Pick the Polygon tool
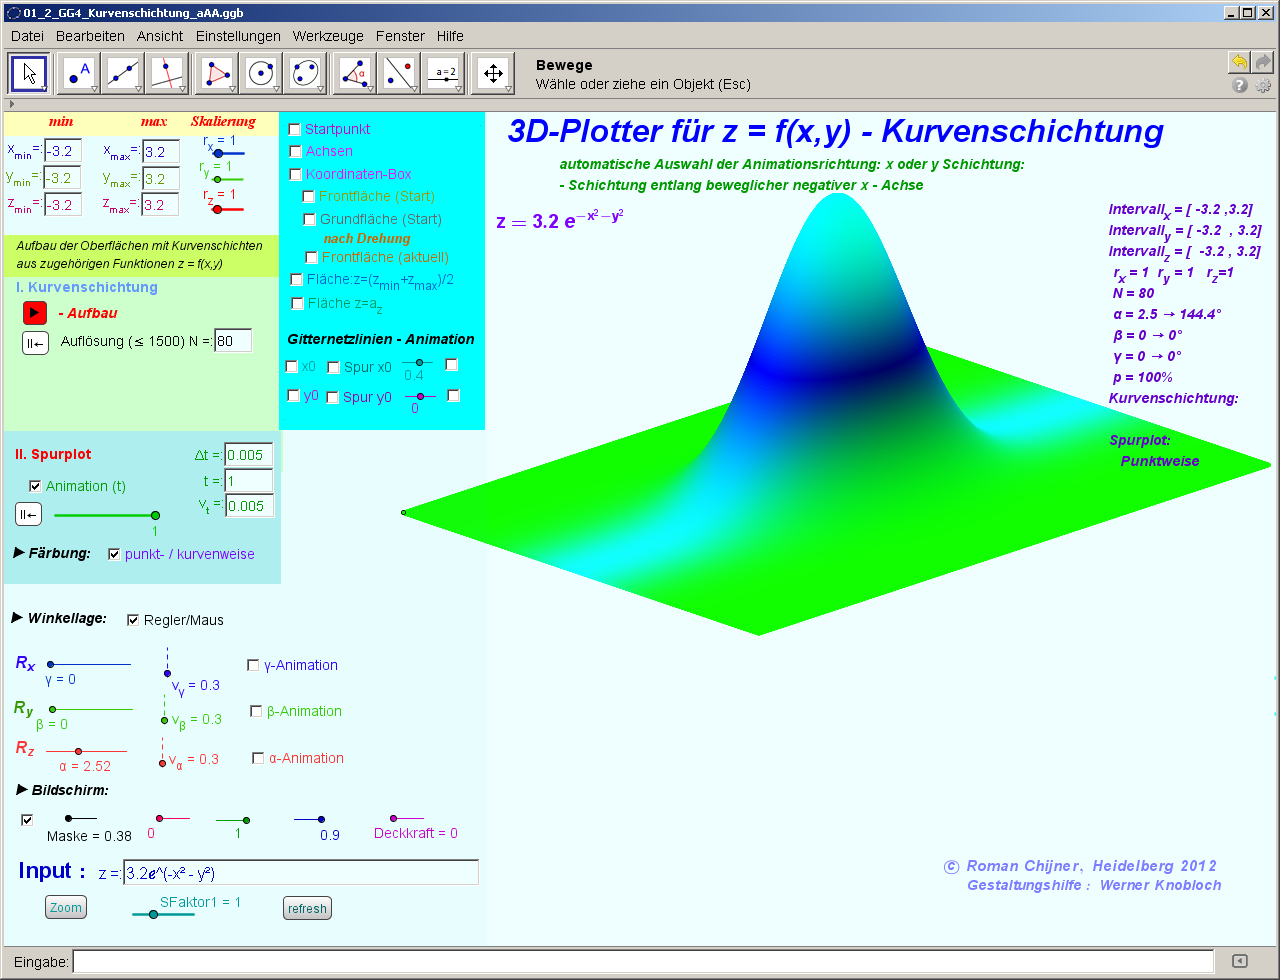1280x980 pixels. 217,73
